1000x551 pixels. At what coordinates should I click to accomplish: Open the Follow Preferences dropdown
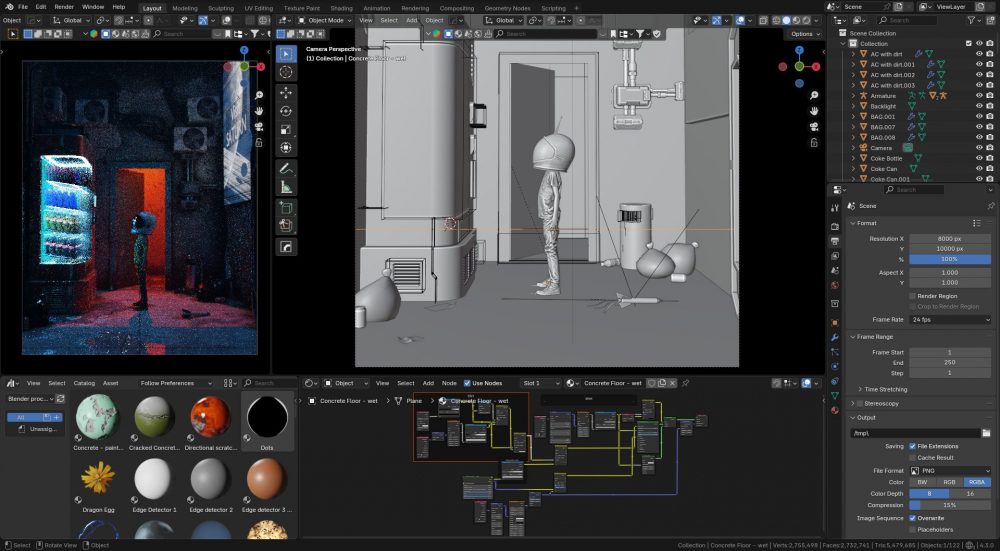175,383
